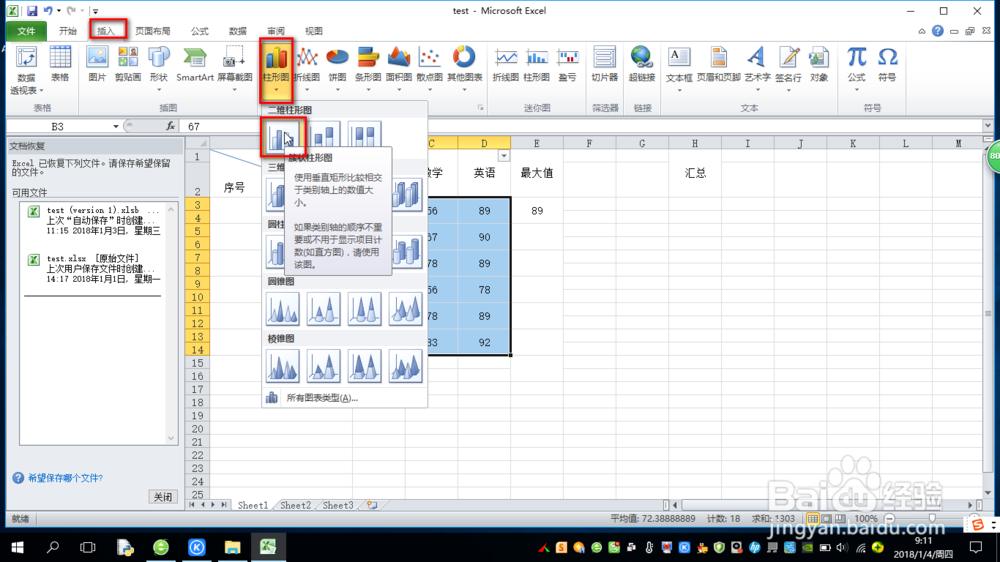Choose the first pyramid chart (棱锥图) thumbnail

[283, 366]
